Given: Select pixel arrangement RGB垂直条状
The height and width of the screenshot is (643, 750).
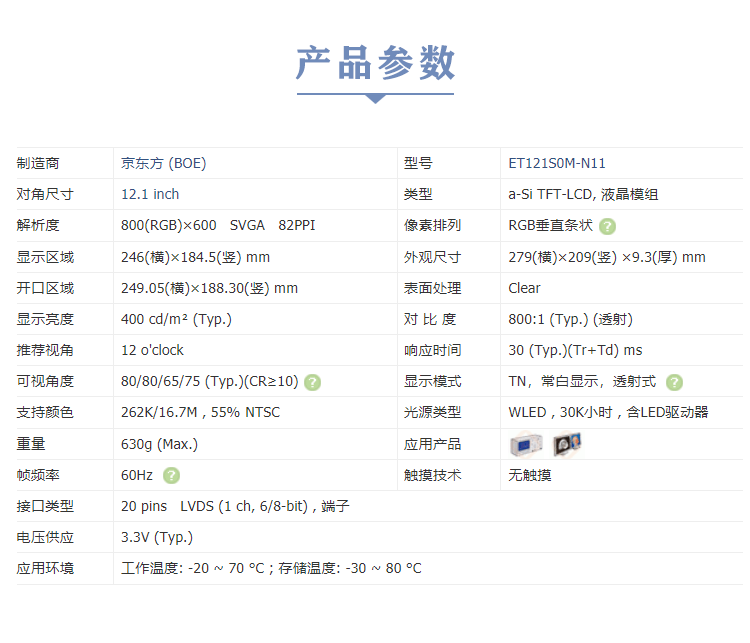Looking at the screenshot, I should 551,225.
